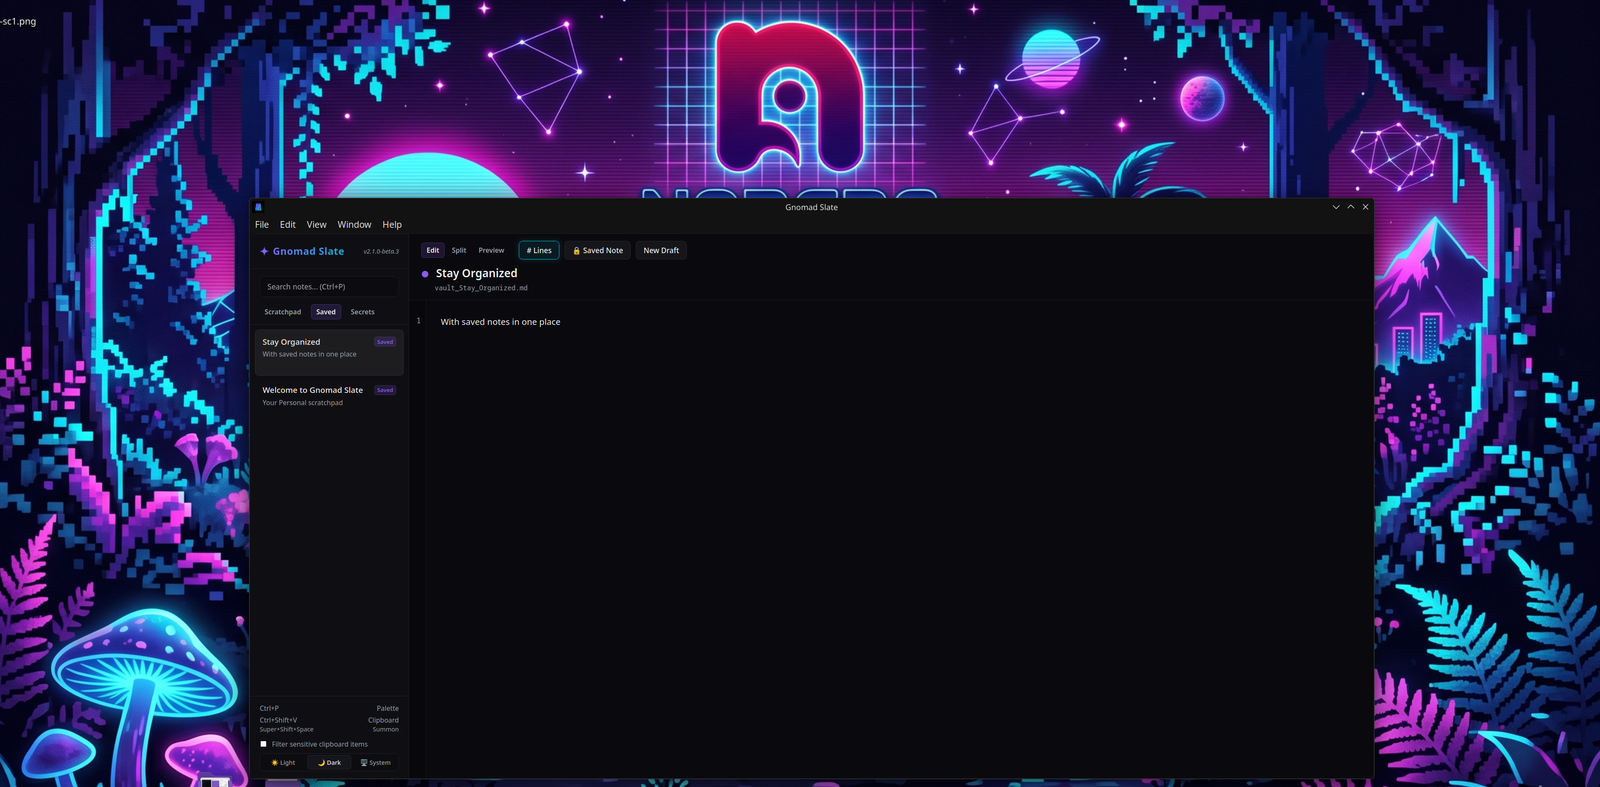Create a New Draft
1600x787 pixels.
click(661, 251)
